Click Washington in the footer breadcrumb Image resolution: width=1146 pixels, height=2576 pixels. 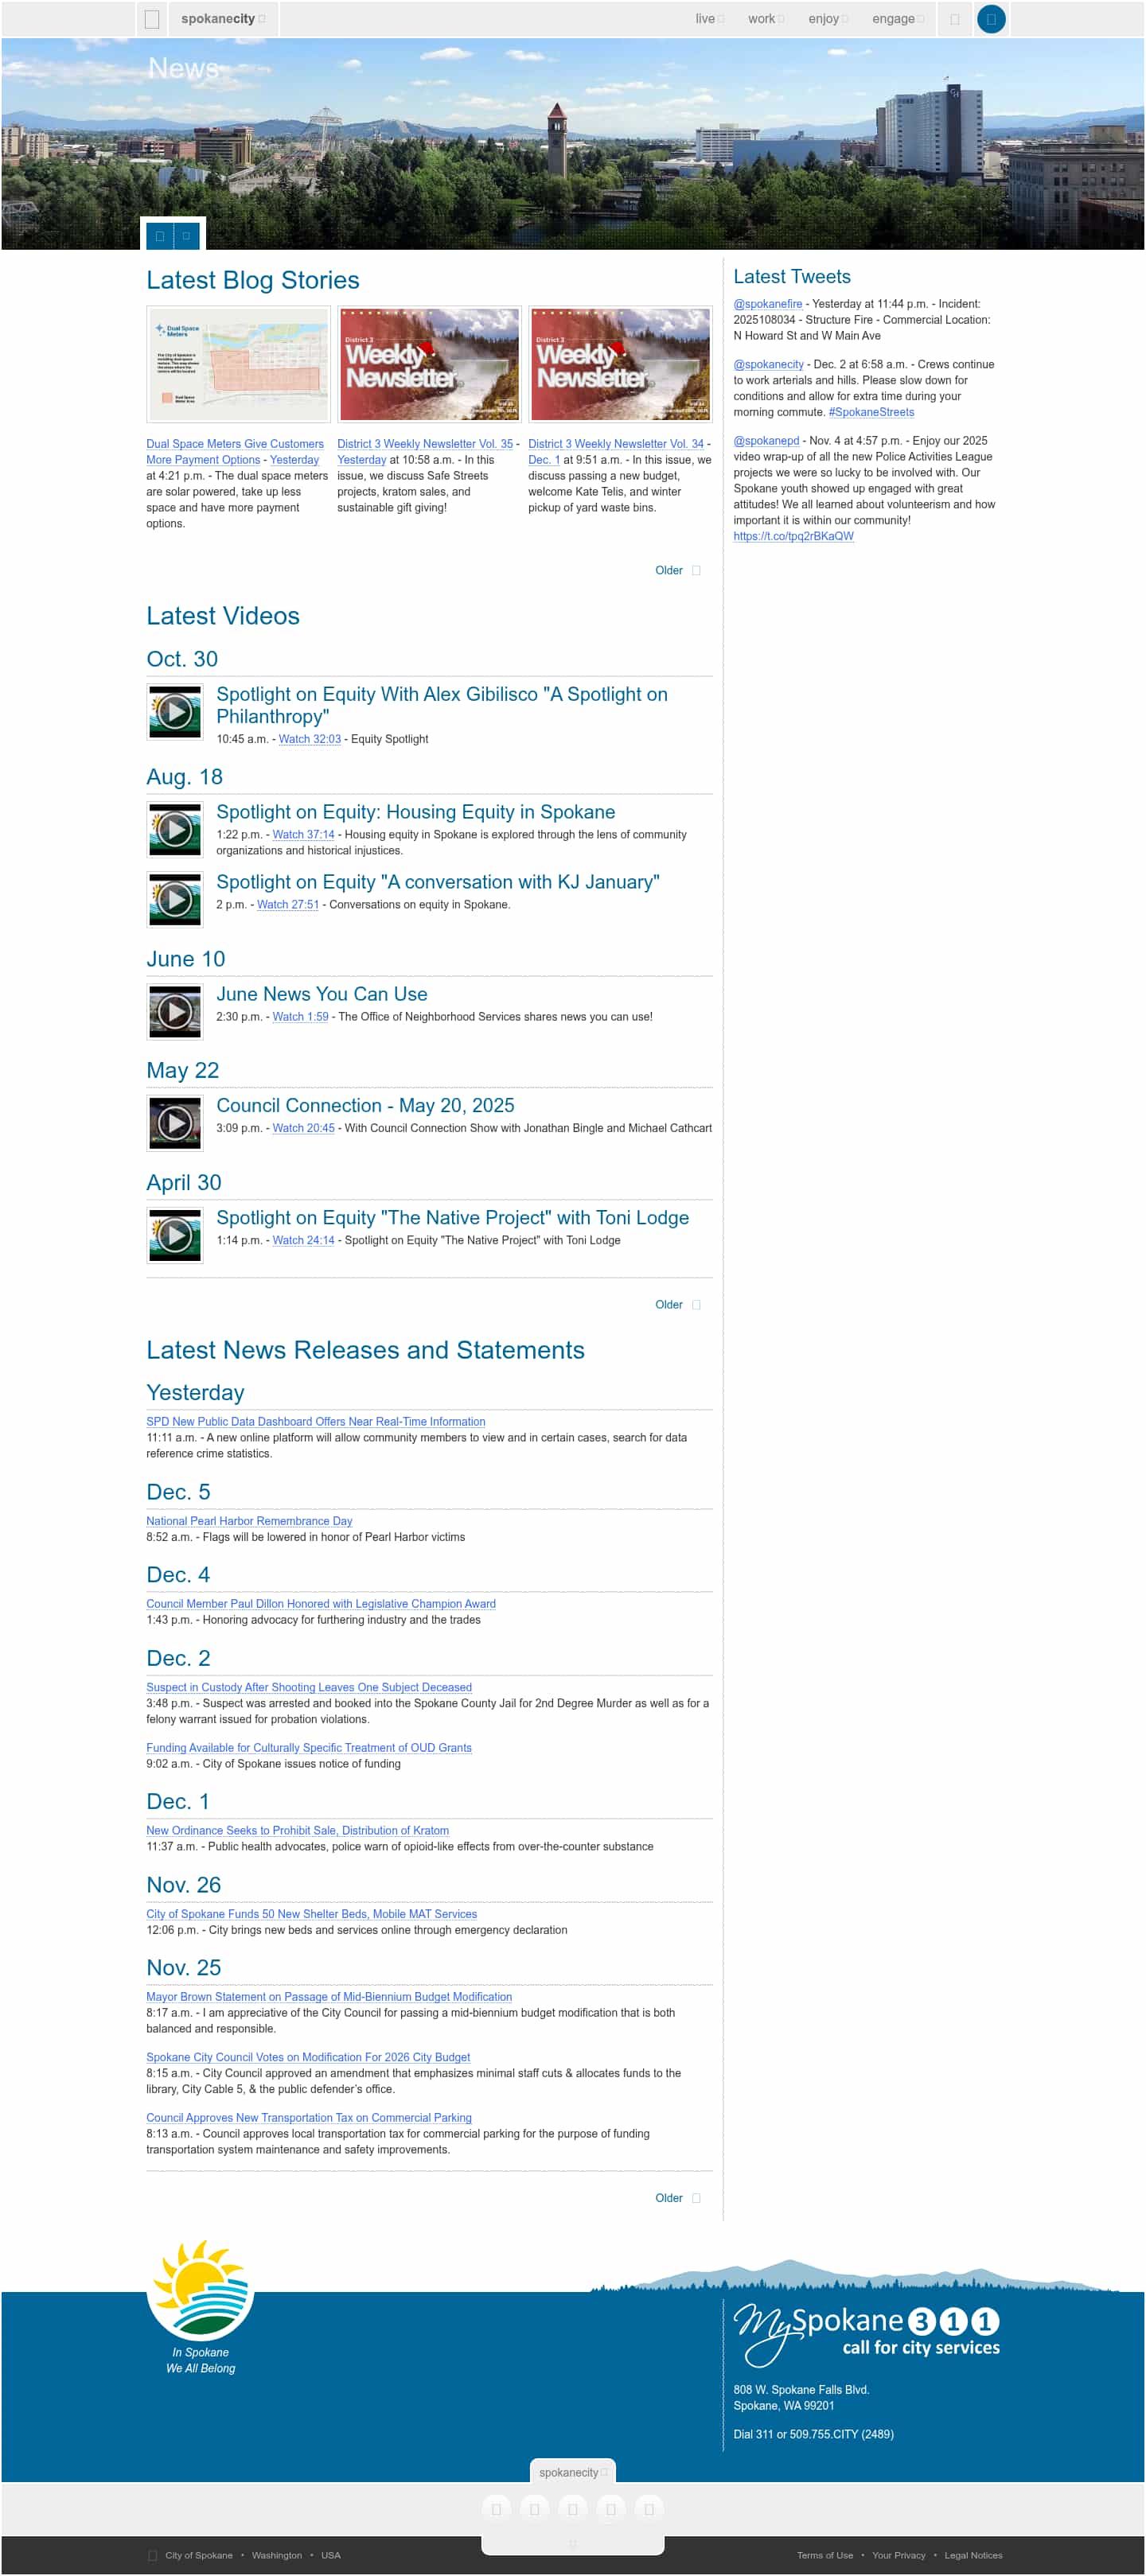click(277, 2555)
